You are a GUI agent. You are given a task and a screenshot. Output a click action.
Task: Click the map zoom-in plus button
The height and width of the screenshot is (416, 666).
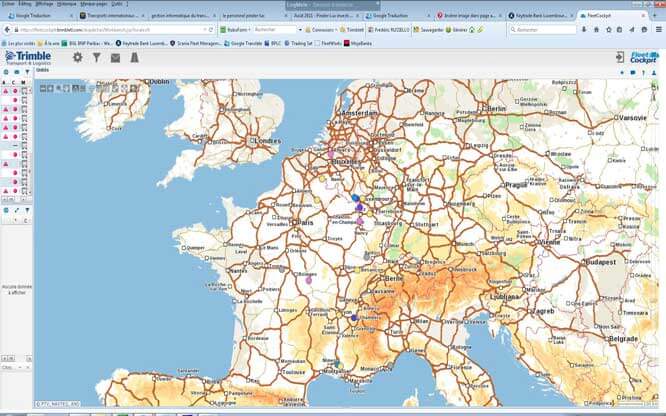[x=50, y=88]
